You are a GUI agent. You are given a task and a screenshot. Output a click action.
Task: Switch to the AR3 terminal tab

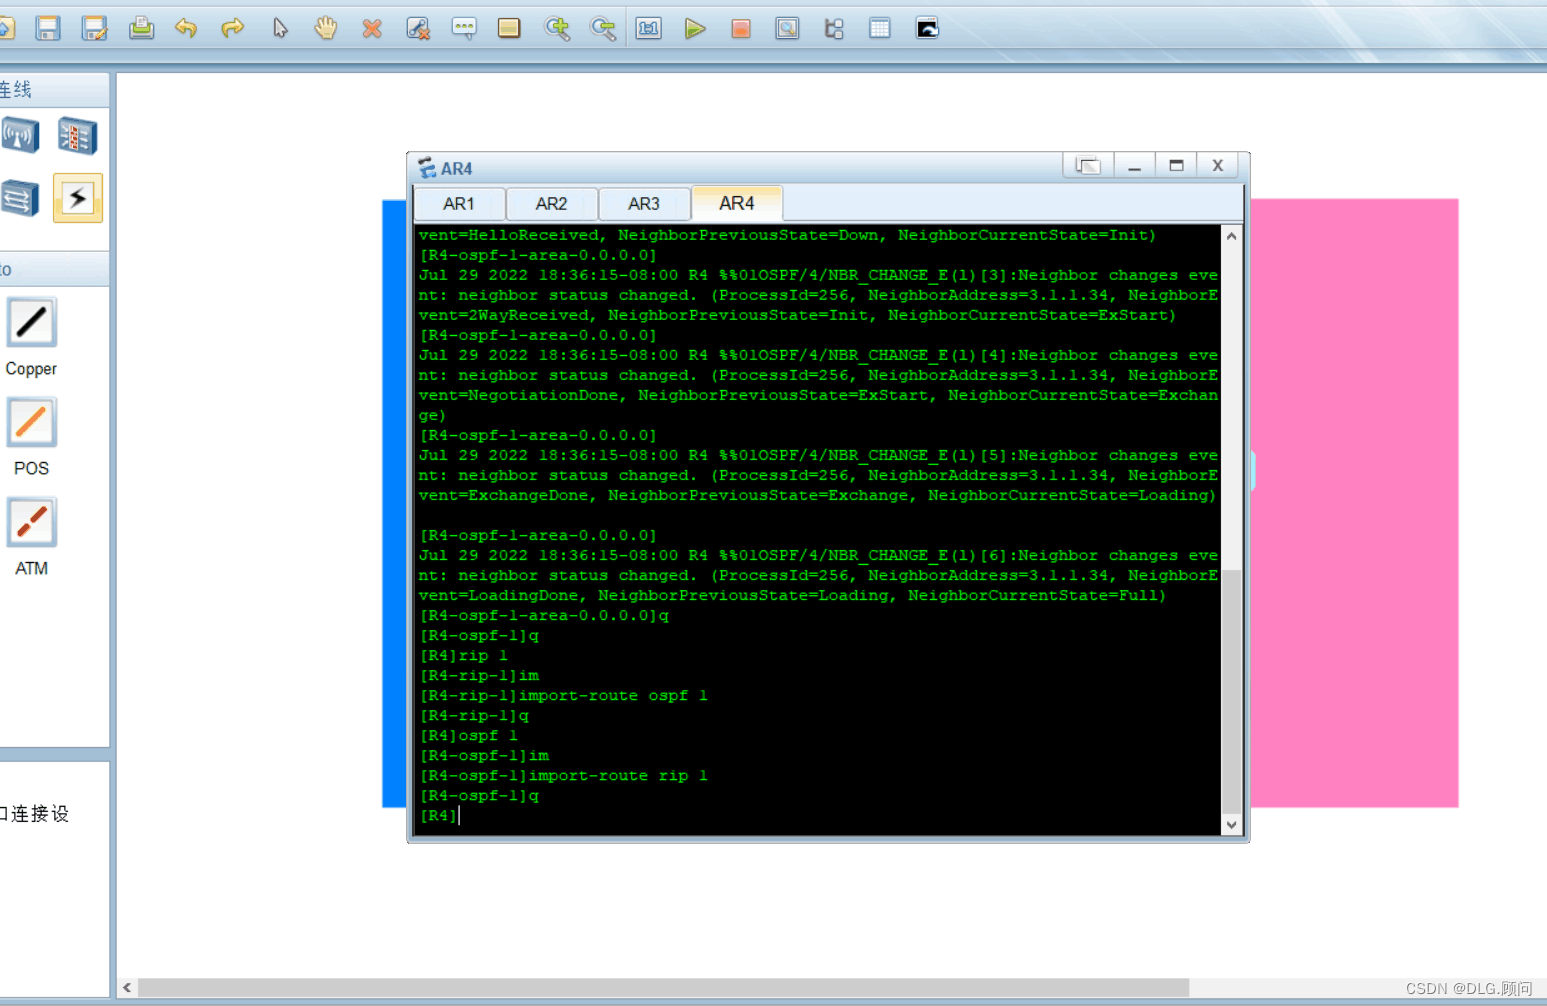[644, 203]
